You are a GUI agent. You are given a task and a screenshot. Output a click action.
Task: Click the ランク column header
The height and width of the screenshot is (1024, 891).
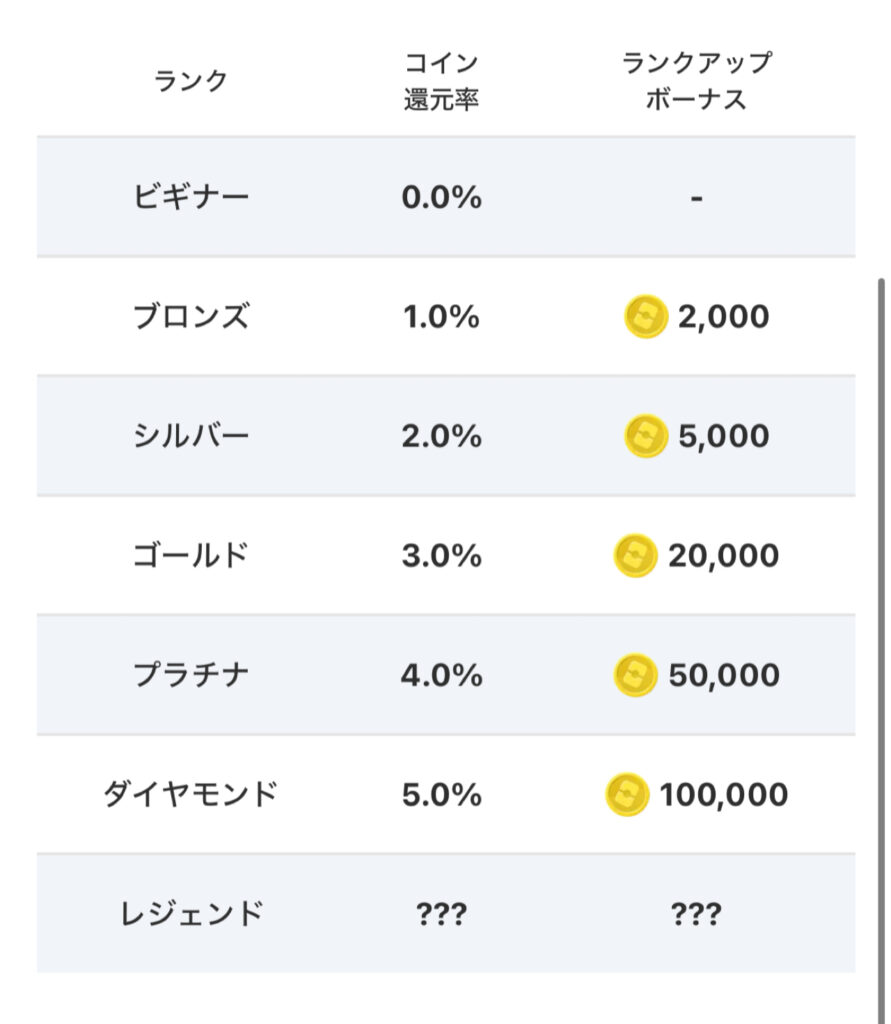click(191, 81)
